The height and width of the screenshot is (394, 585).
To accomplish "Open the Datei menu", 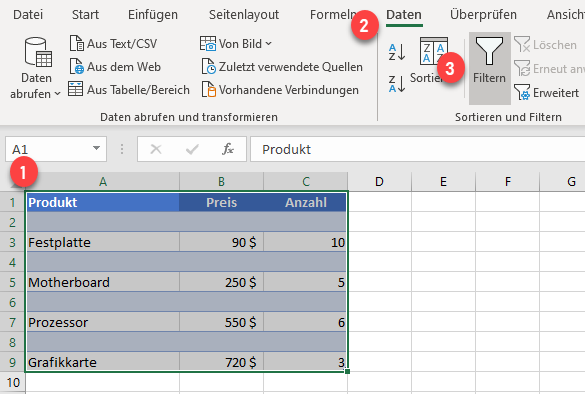I will click(28, 15).
